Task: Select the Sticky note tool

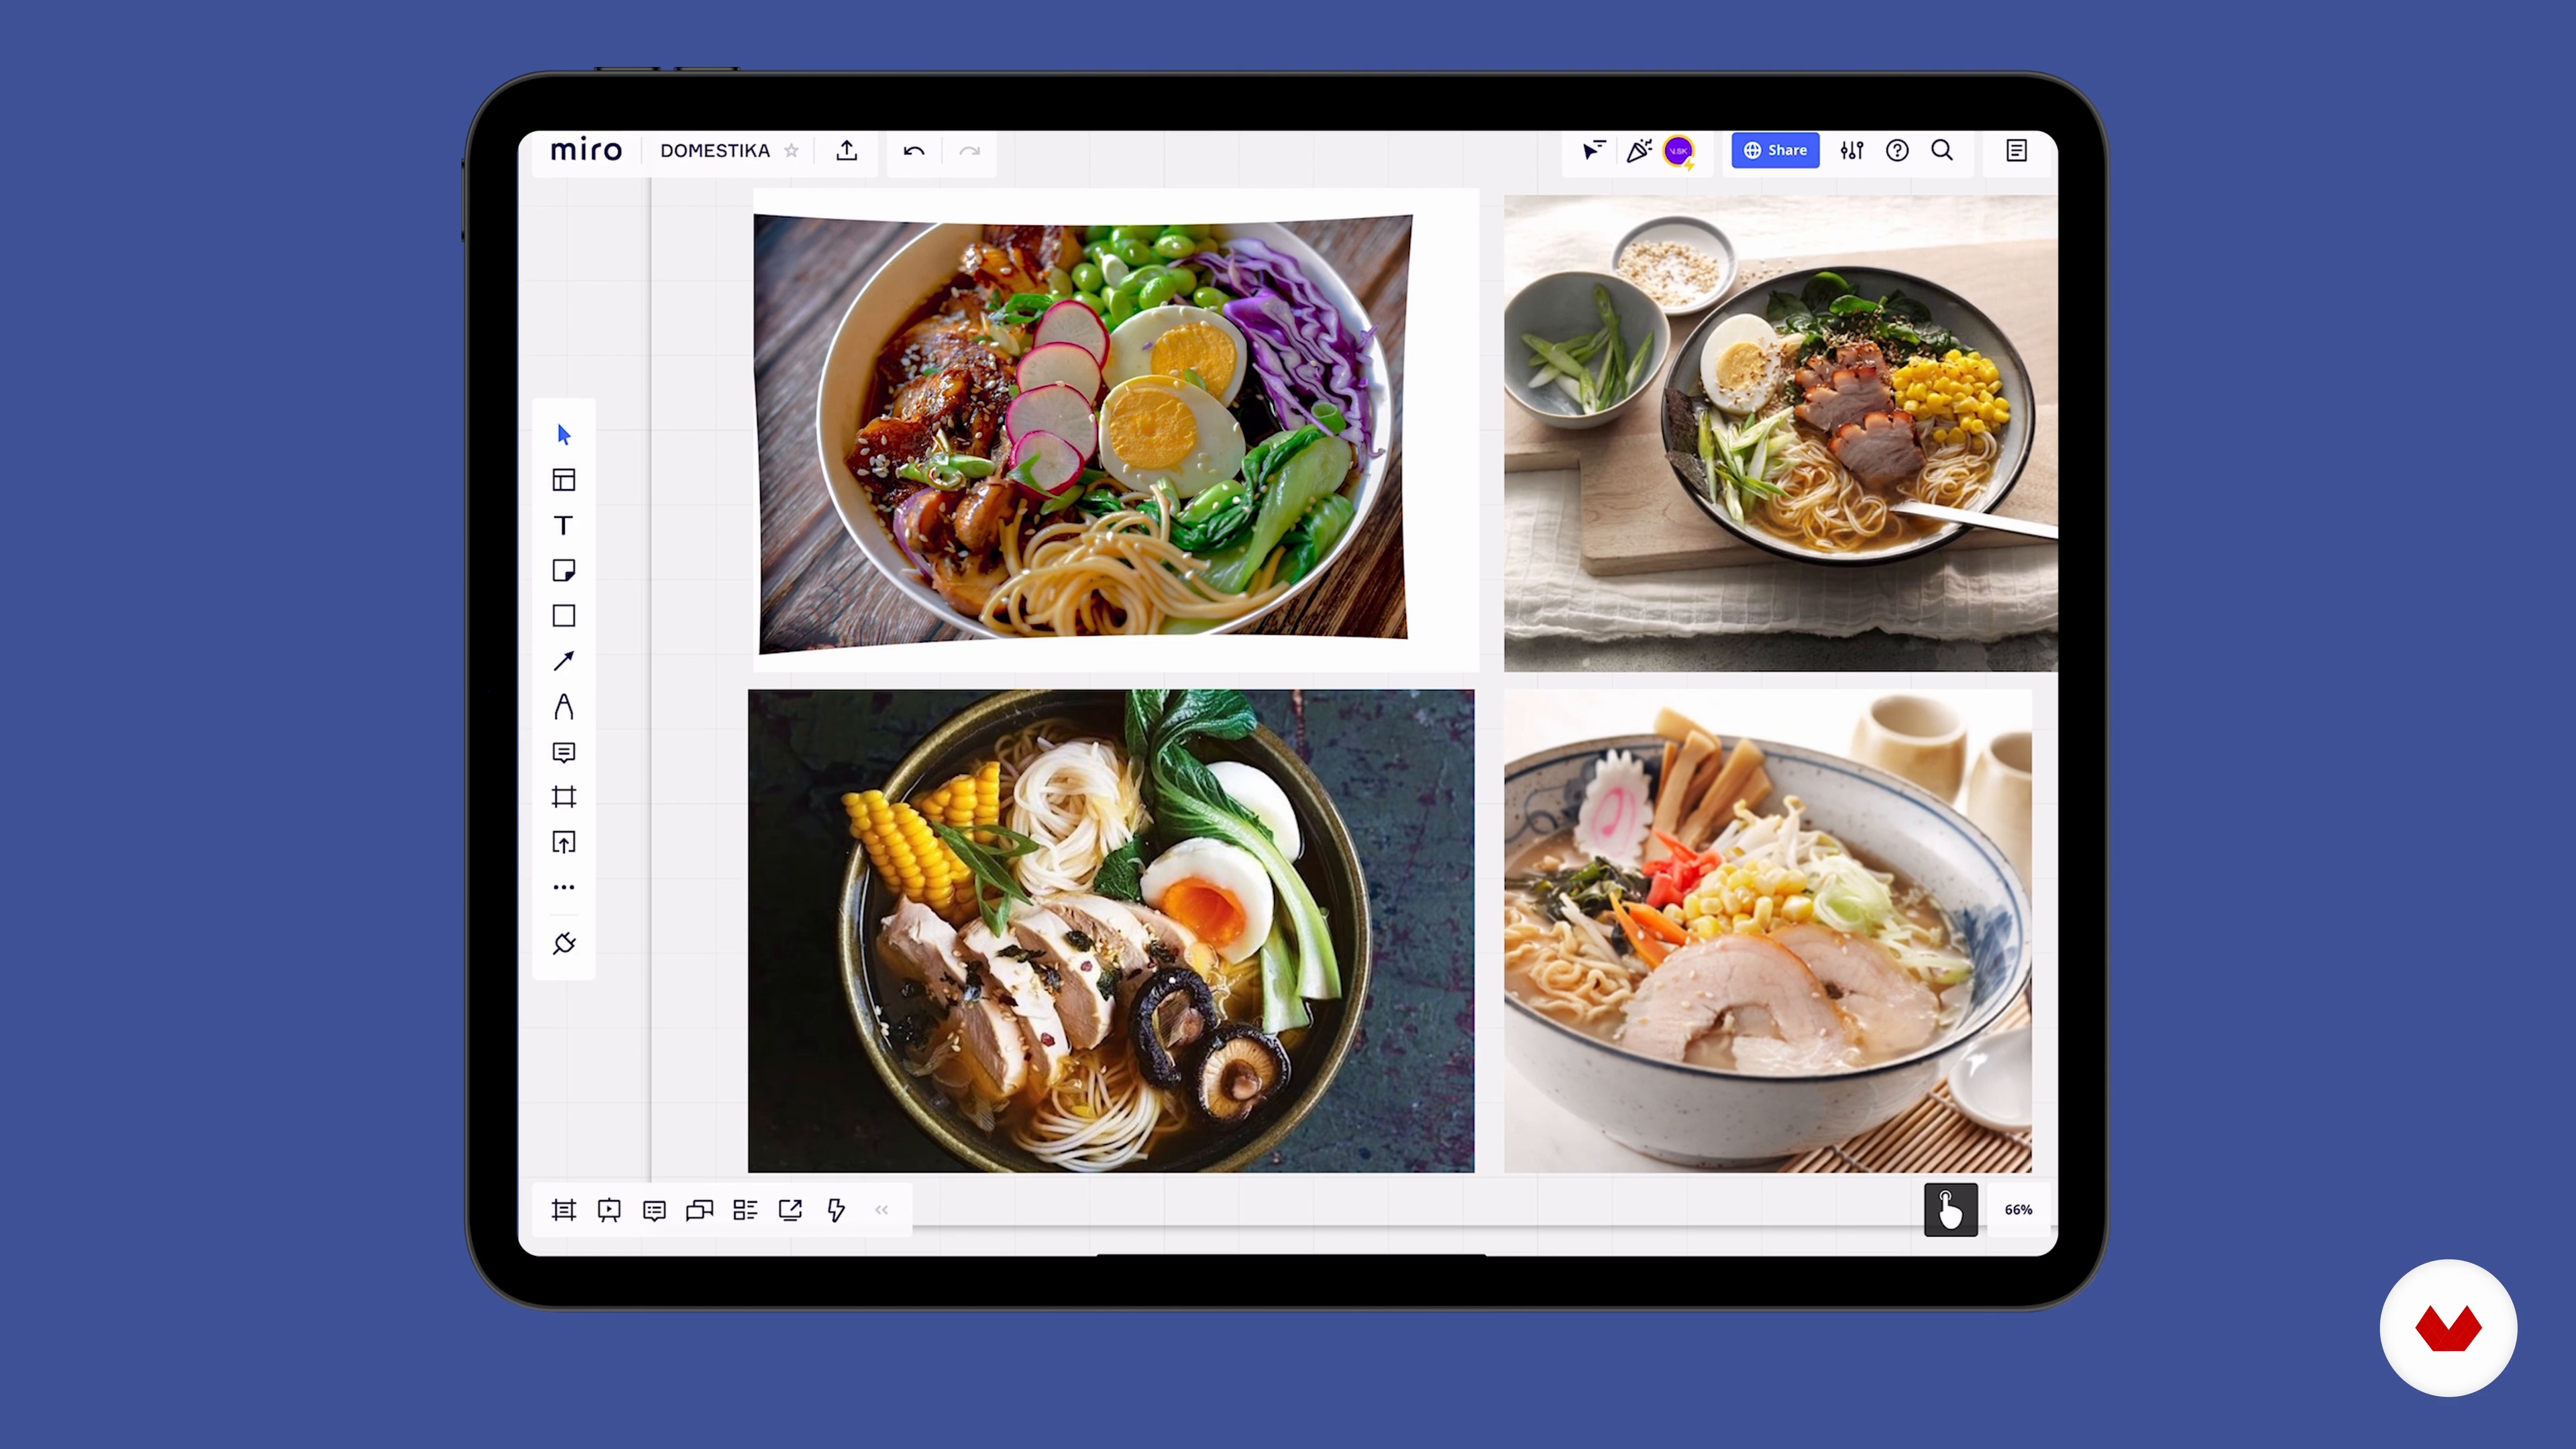Action: pyautogui.click(x=564, y=570)
